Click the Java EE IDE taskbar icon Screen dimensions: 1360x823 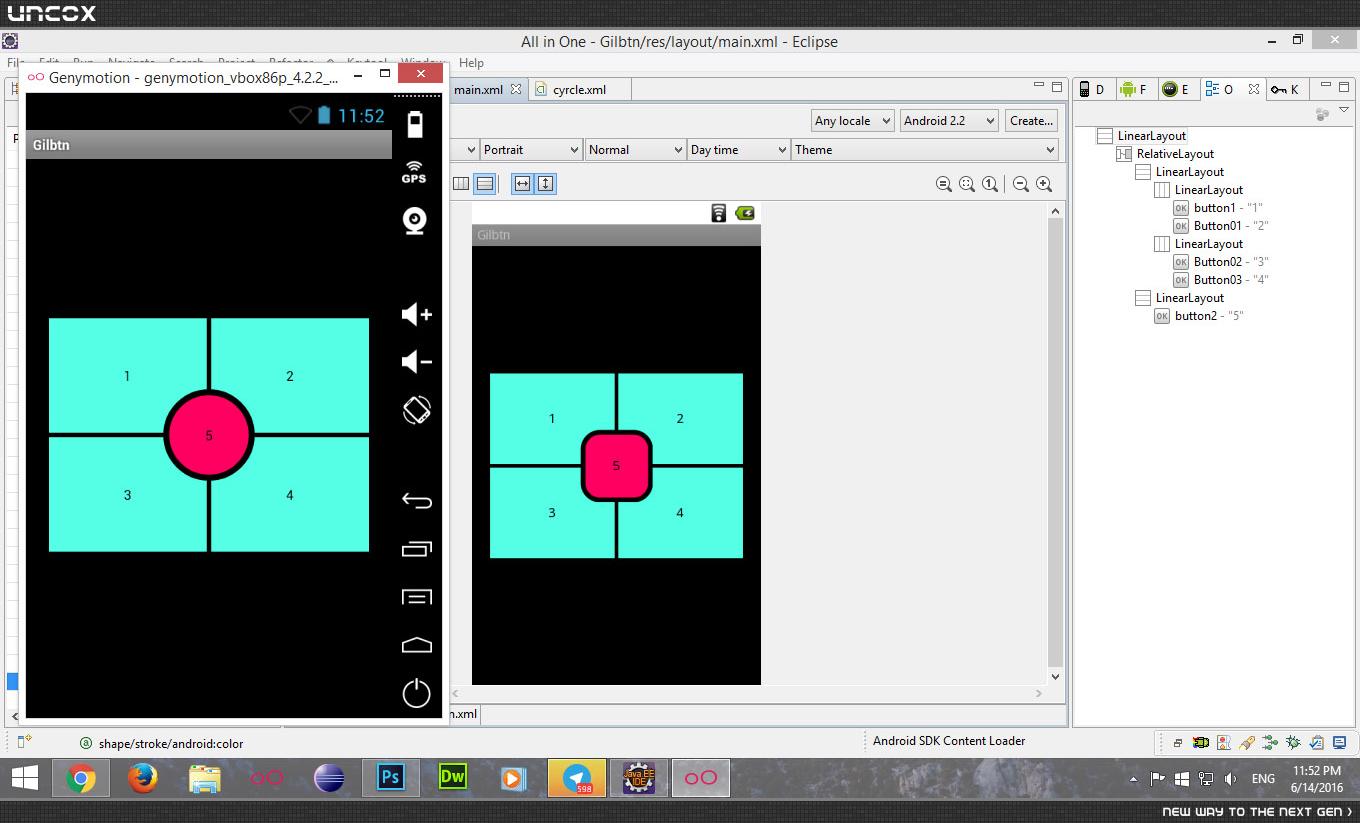pos(639,778)
